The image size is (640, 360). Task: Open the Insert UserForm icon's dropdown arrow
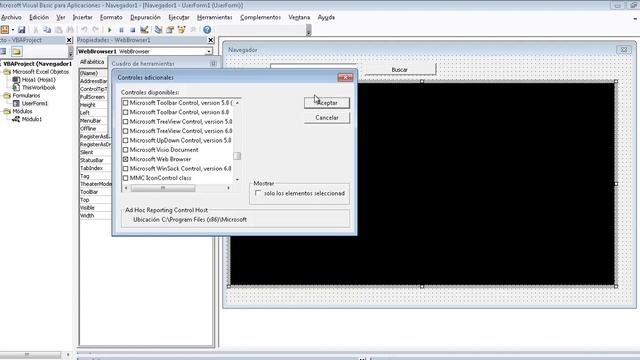click(13, 30)
